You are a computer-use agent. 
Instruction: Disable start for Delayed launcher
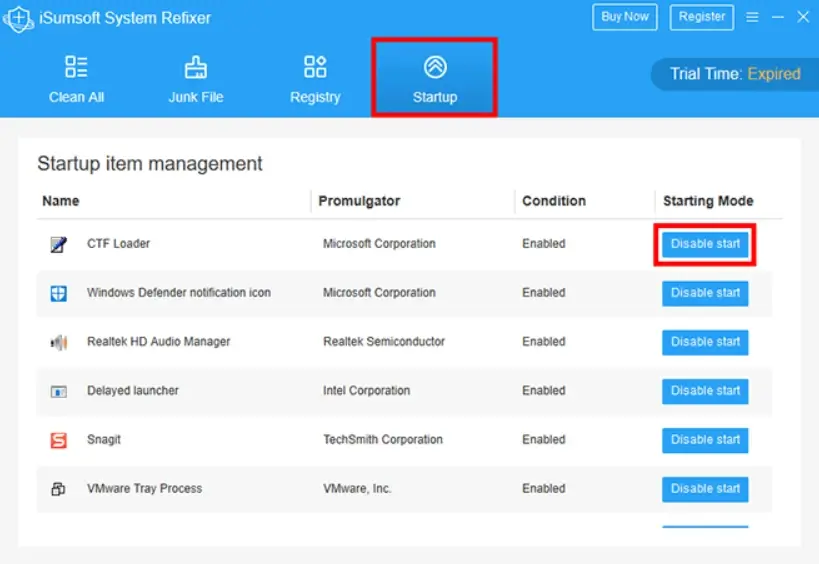point(705,391)
